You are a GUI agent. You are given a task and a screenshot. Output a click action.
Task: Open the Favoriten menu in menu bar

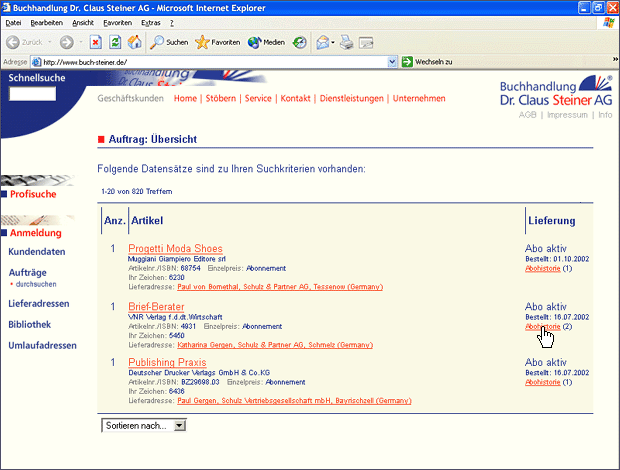click(x=117, y=23)
